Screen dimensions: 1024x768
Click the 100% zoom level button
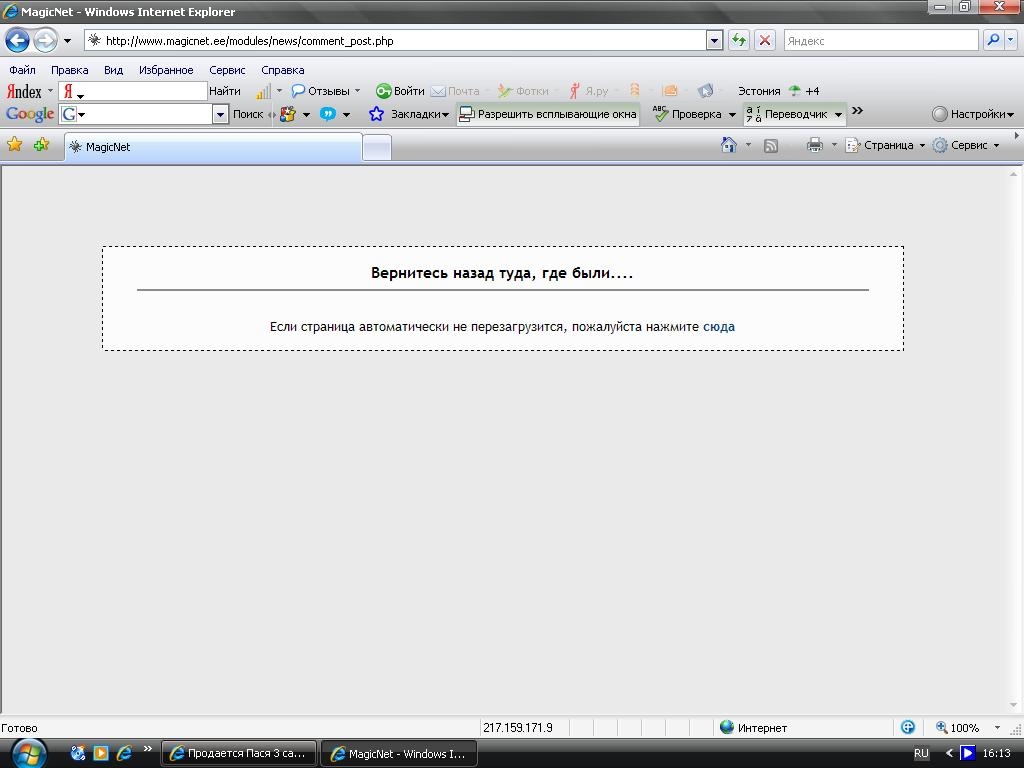click(x=957, y=728)
